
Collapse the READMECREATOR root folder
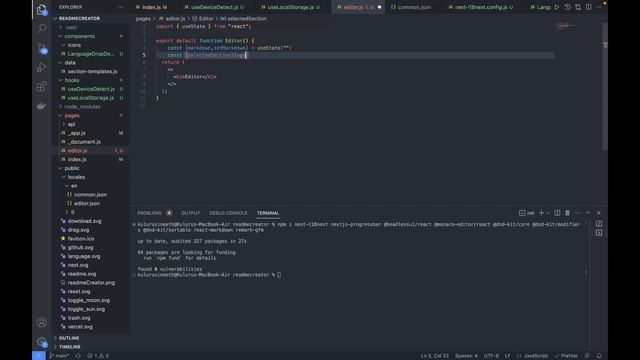point(79,18)
